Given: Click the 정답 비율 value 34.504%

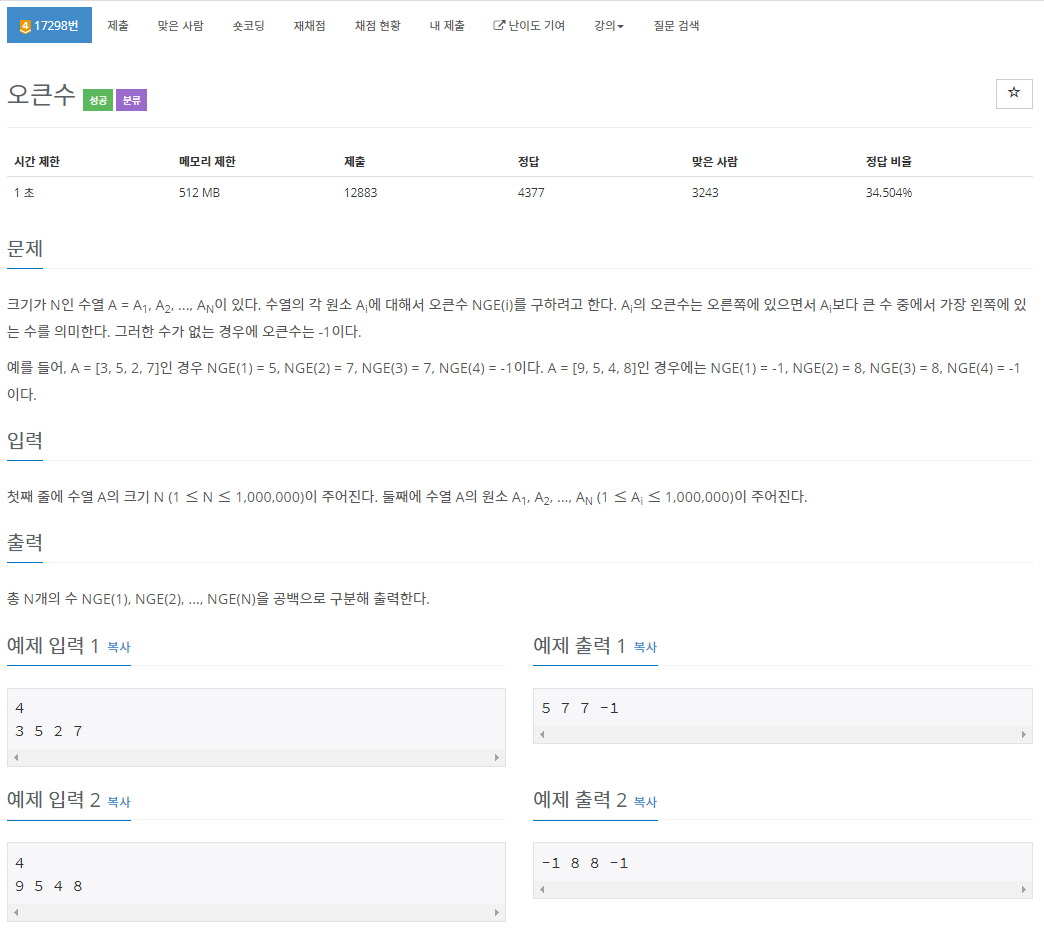Looking at the screenshot, I should pos(889,193).
